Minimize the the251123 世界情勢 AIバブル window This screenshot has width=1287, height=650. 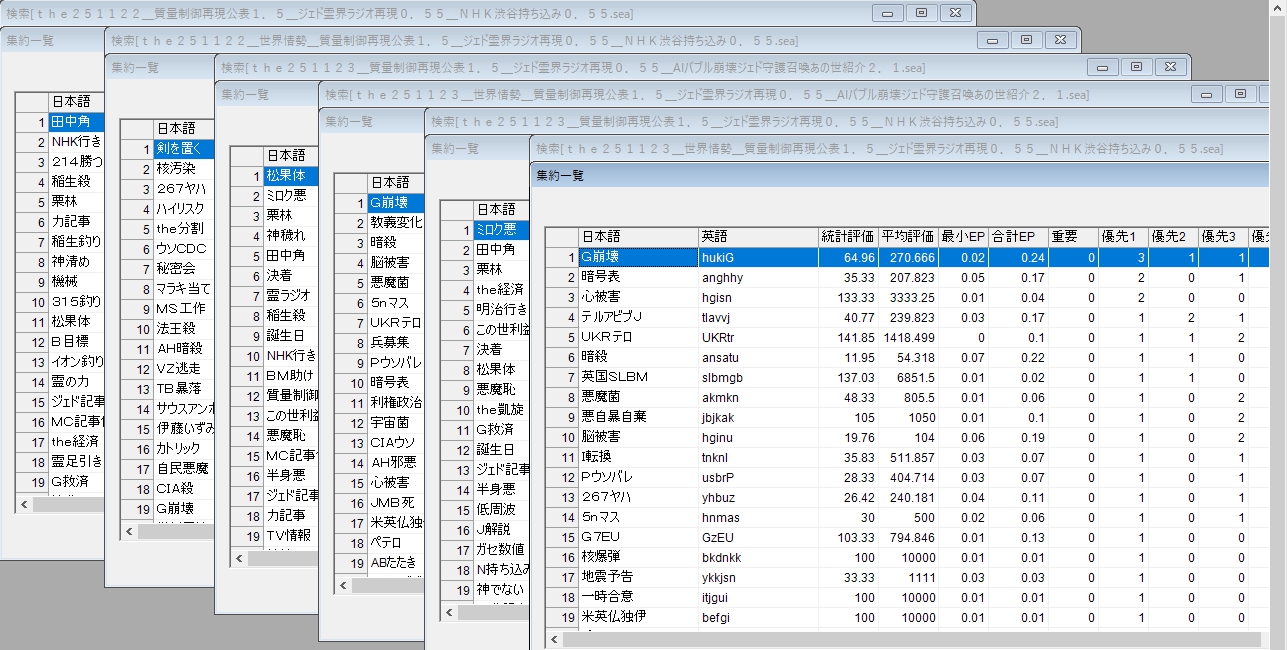tap(1207, 94)
